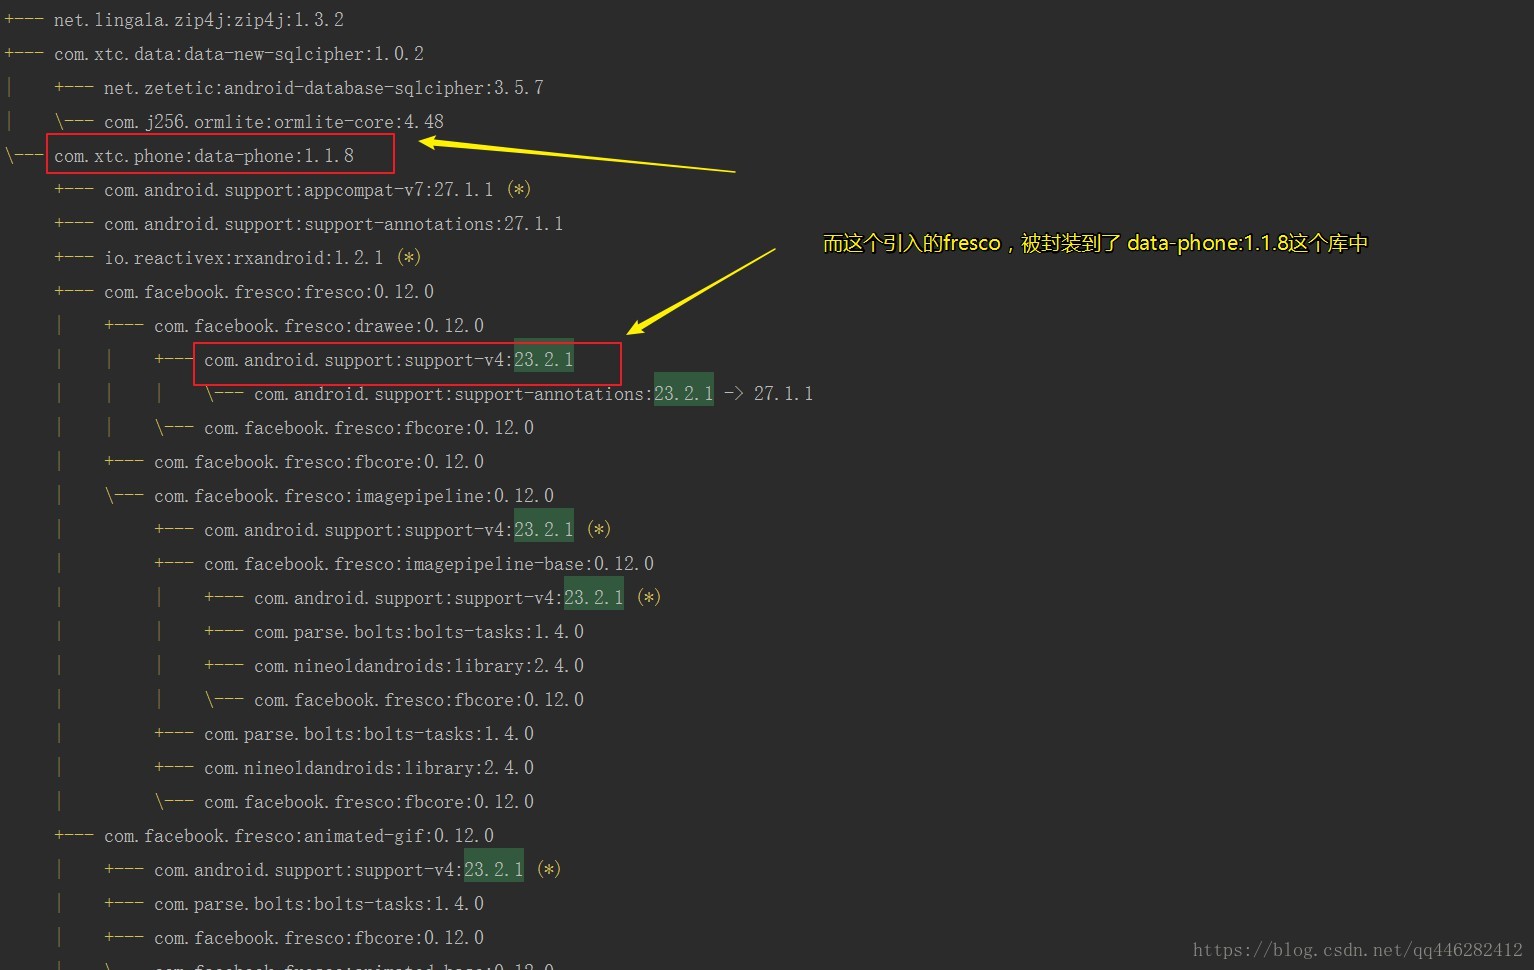
Task: Select com.facebook.fresco:animated-gif:0.12.0 line
Action: pyautogui.click(x=299, y=836)
